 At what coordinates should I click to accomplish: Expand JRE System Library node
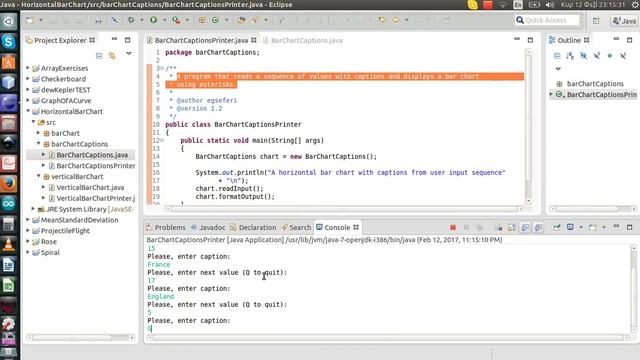[33, 209]
